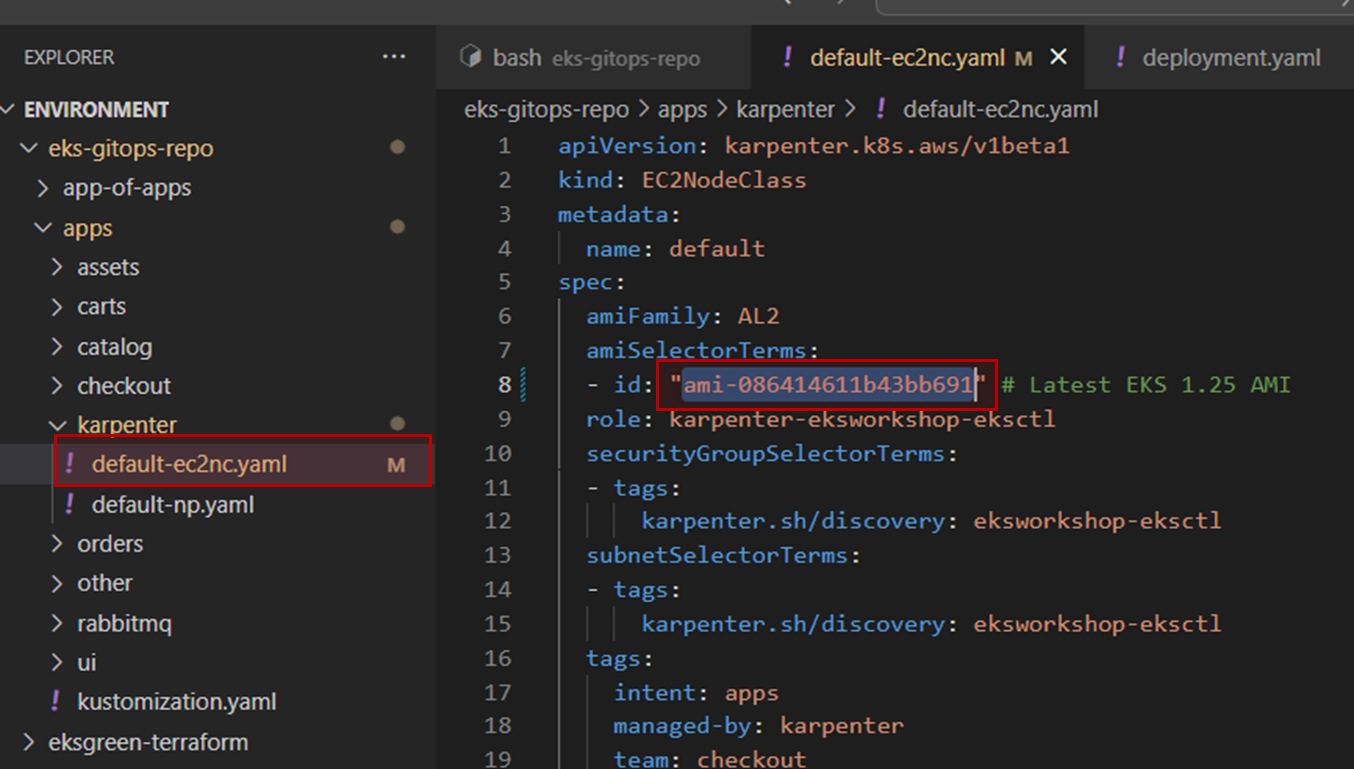The image size is (1354, 769).
Task: Click 'managed-by: karpenter' on line 18
Action: pos(758,725)
